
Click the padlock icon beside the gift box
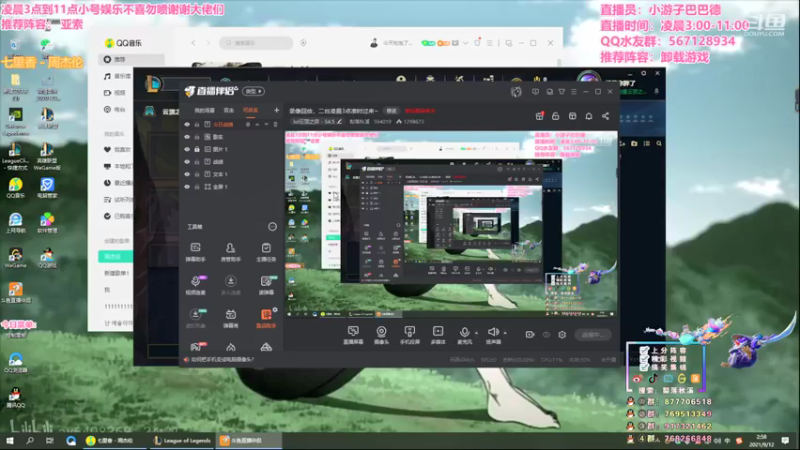point(556,116)
